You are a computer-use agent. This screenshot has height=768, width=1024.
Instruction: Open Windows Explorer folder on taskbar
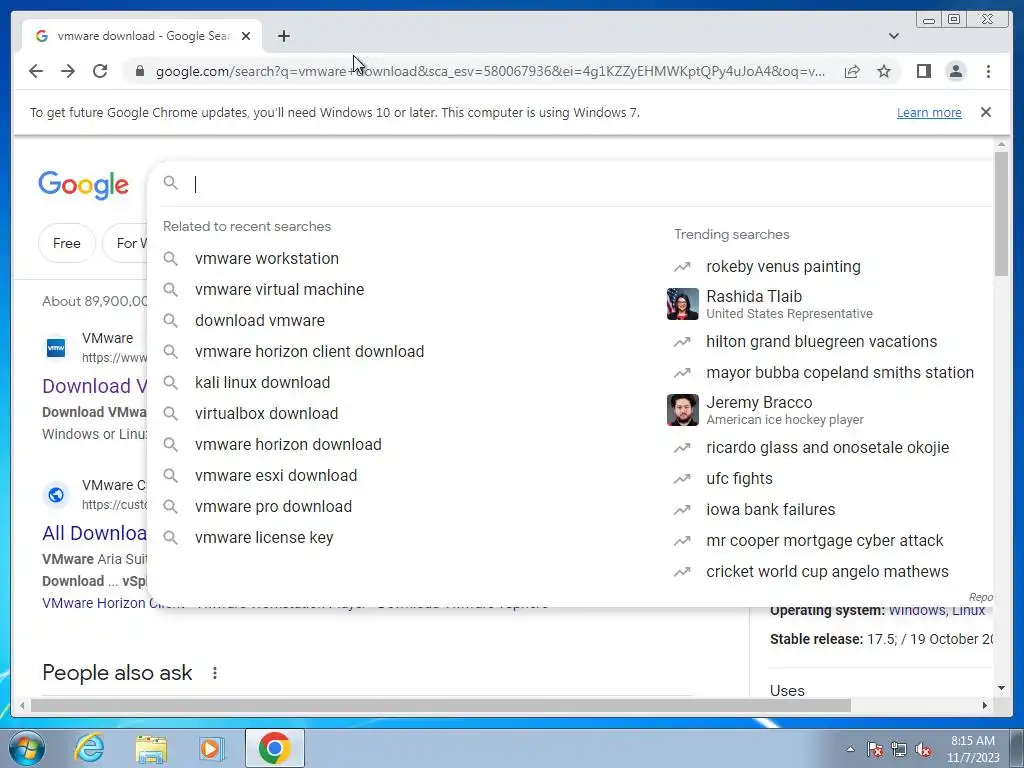click(x=151, y=749)
